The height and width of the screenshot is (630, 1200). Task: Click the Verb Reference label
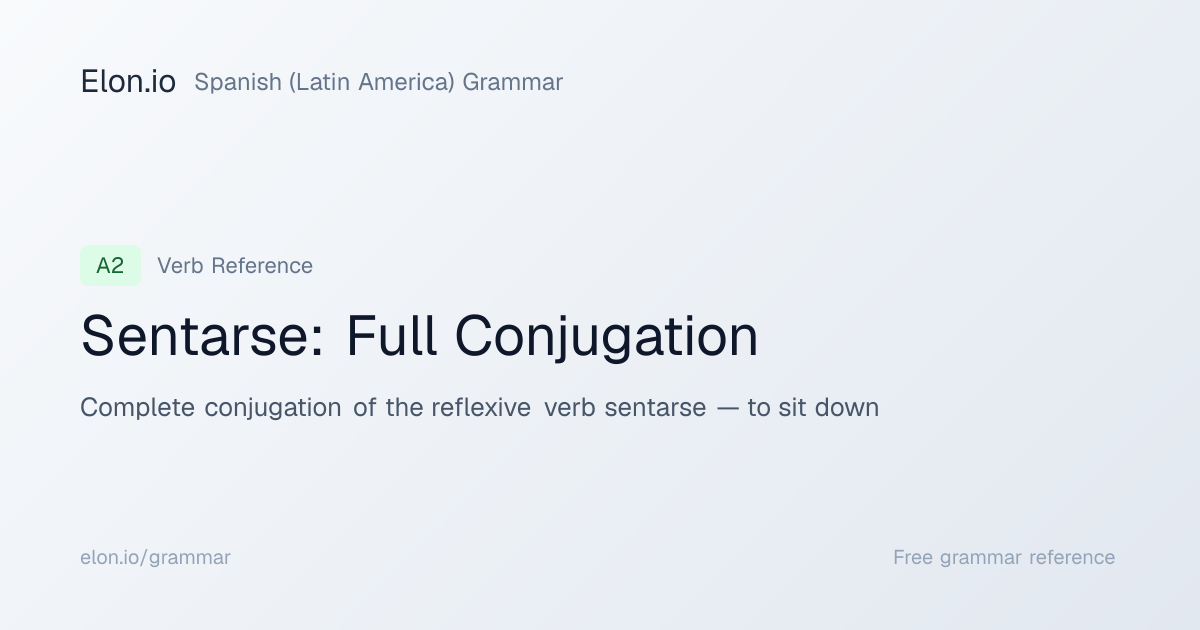[x=235, y=266]
